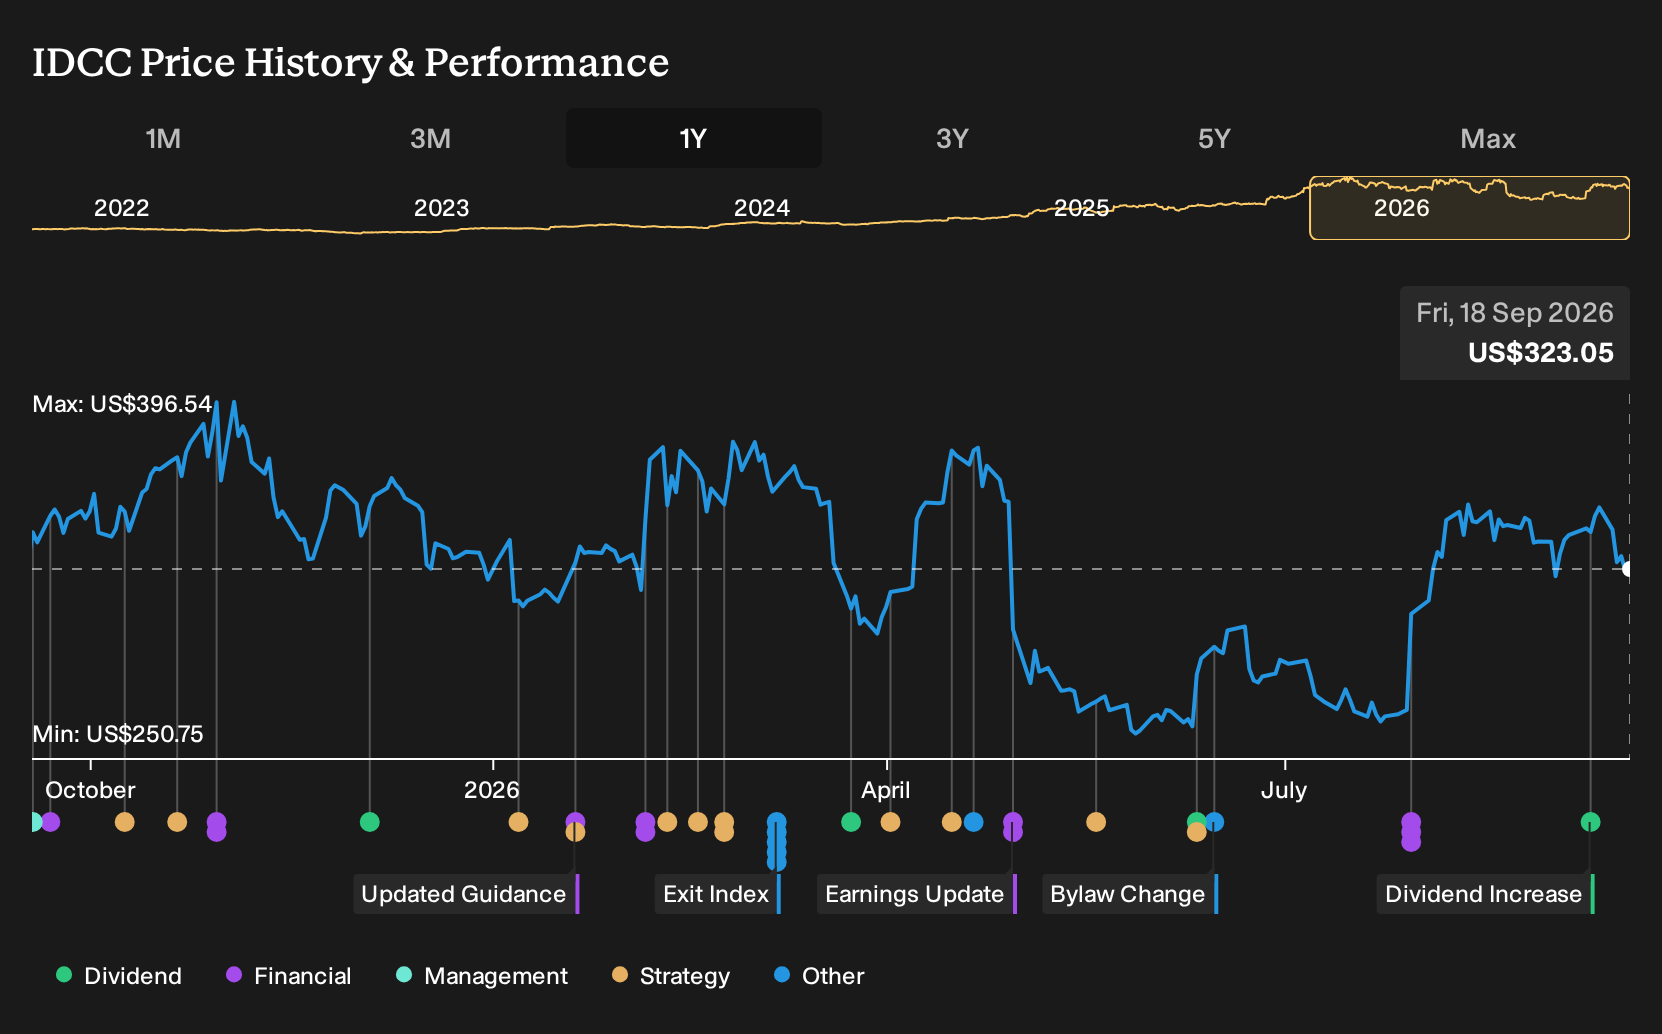This screenshot has width=1662, height=1034.
Task: Toggle the Management legend filter
Action: coord(482,976)
